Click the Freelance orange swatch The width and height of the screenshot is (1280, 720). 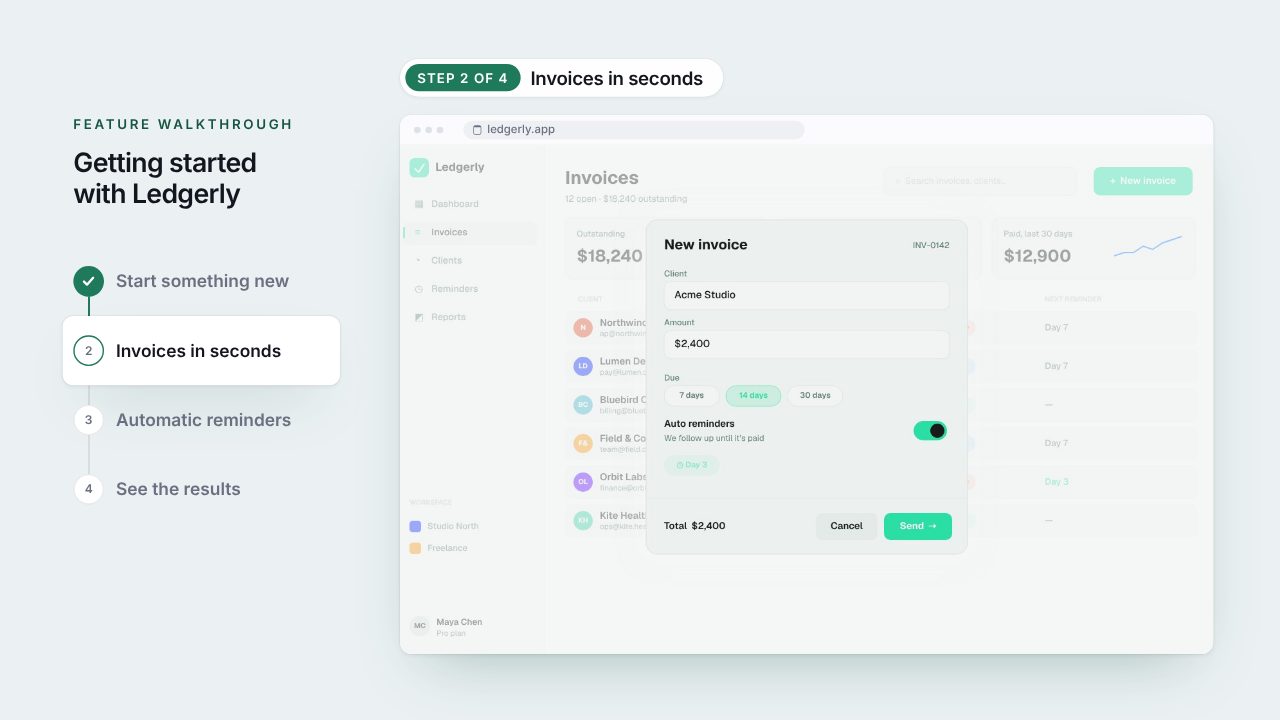tap(415, 548)
